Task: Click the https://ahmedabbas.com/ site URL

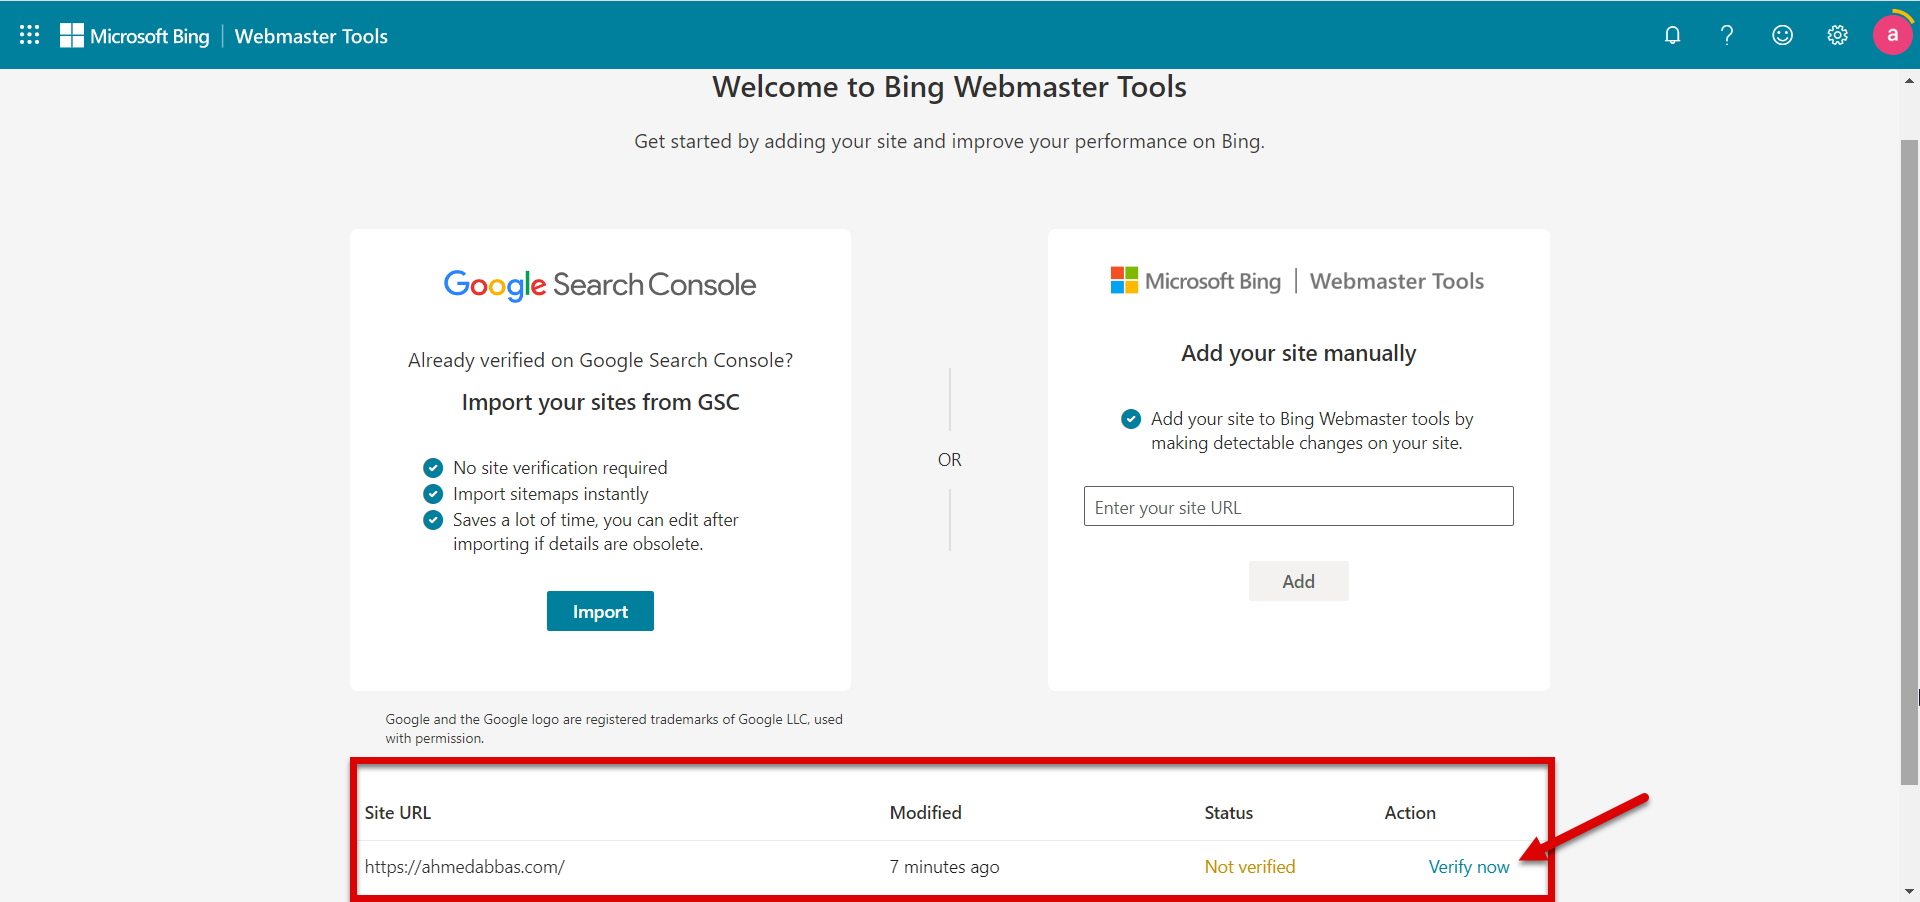Action: [464, 867]
